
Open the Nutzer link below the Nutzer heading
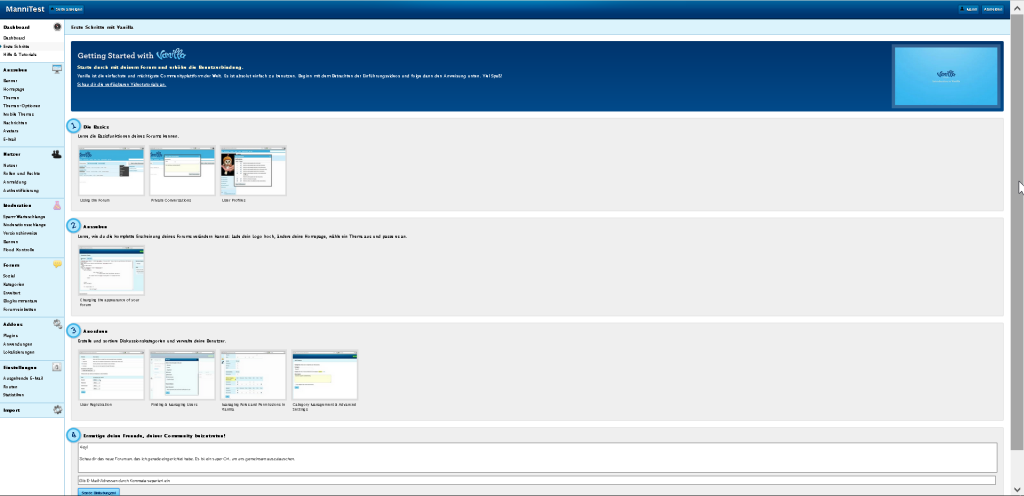[x=10, y=166]
